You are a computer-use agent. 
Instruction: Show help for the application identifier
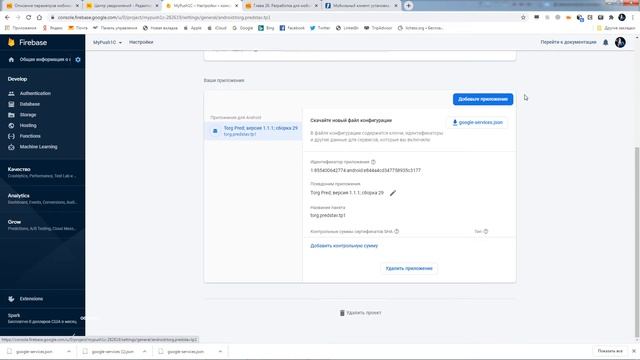click(x=373, y=162)
